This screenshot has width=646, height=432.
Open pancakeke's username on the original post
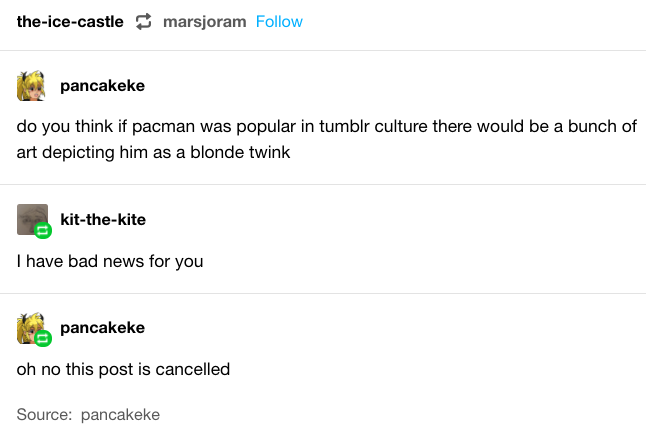[x=102, y=86]
